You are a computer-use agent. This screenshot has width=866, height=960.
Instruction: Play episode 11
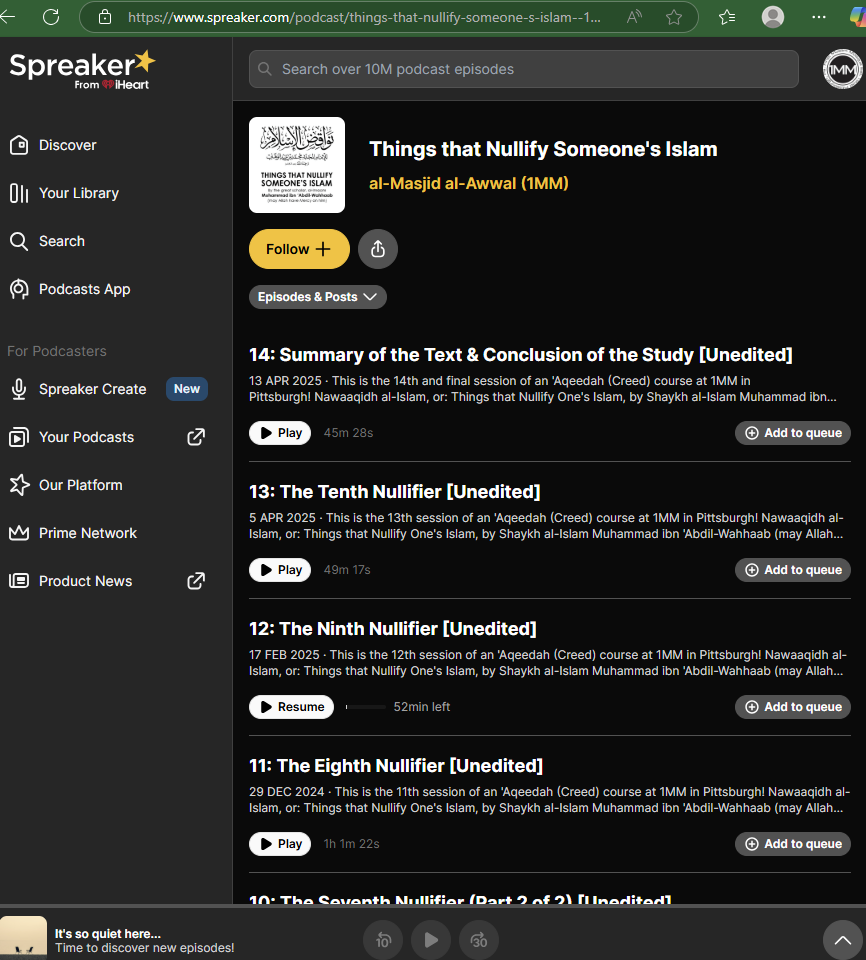tap(280, 844)
